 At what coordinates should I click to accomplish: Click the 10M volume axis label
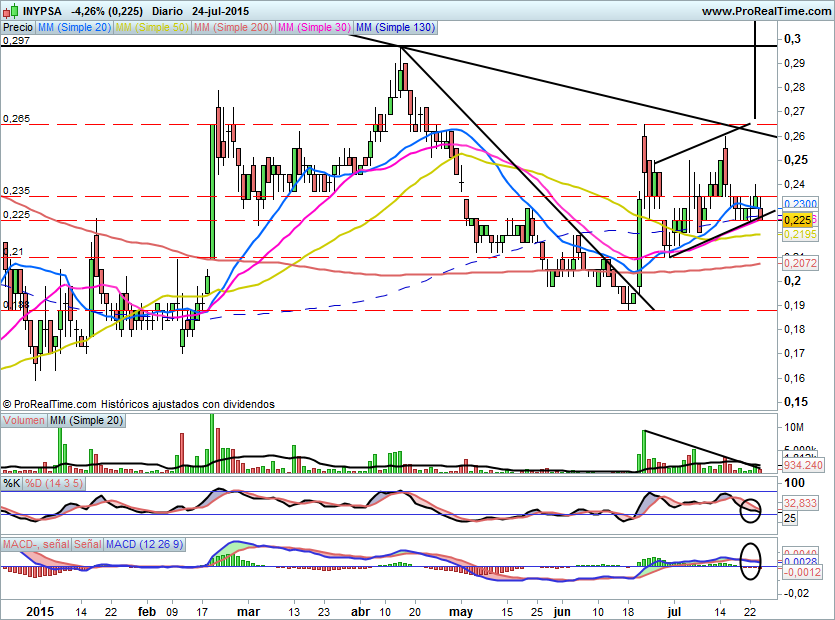pyautogui.click(x=794, y=427)
